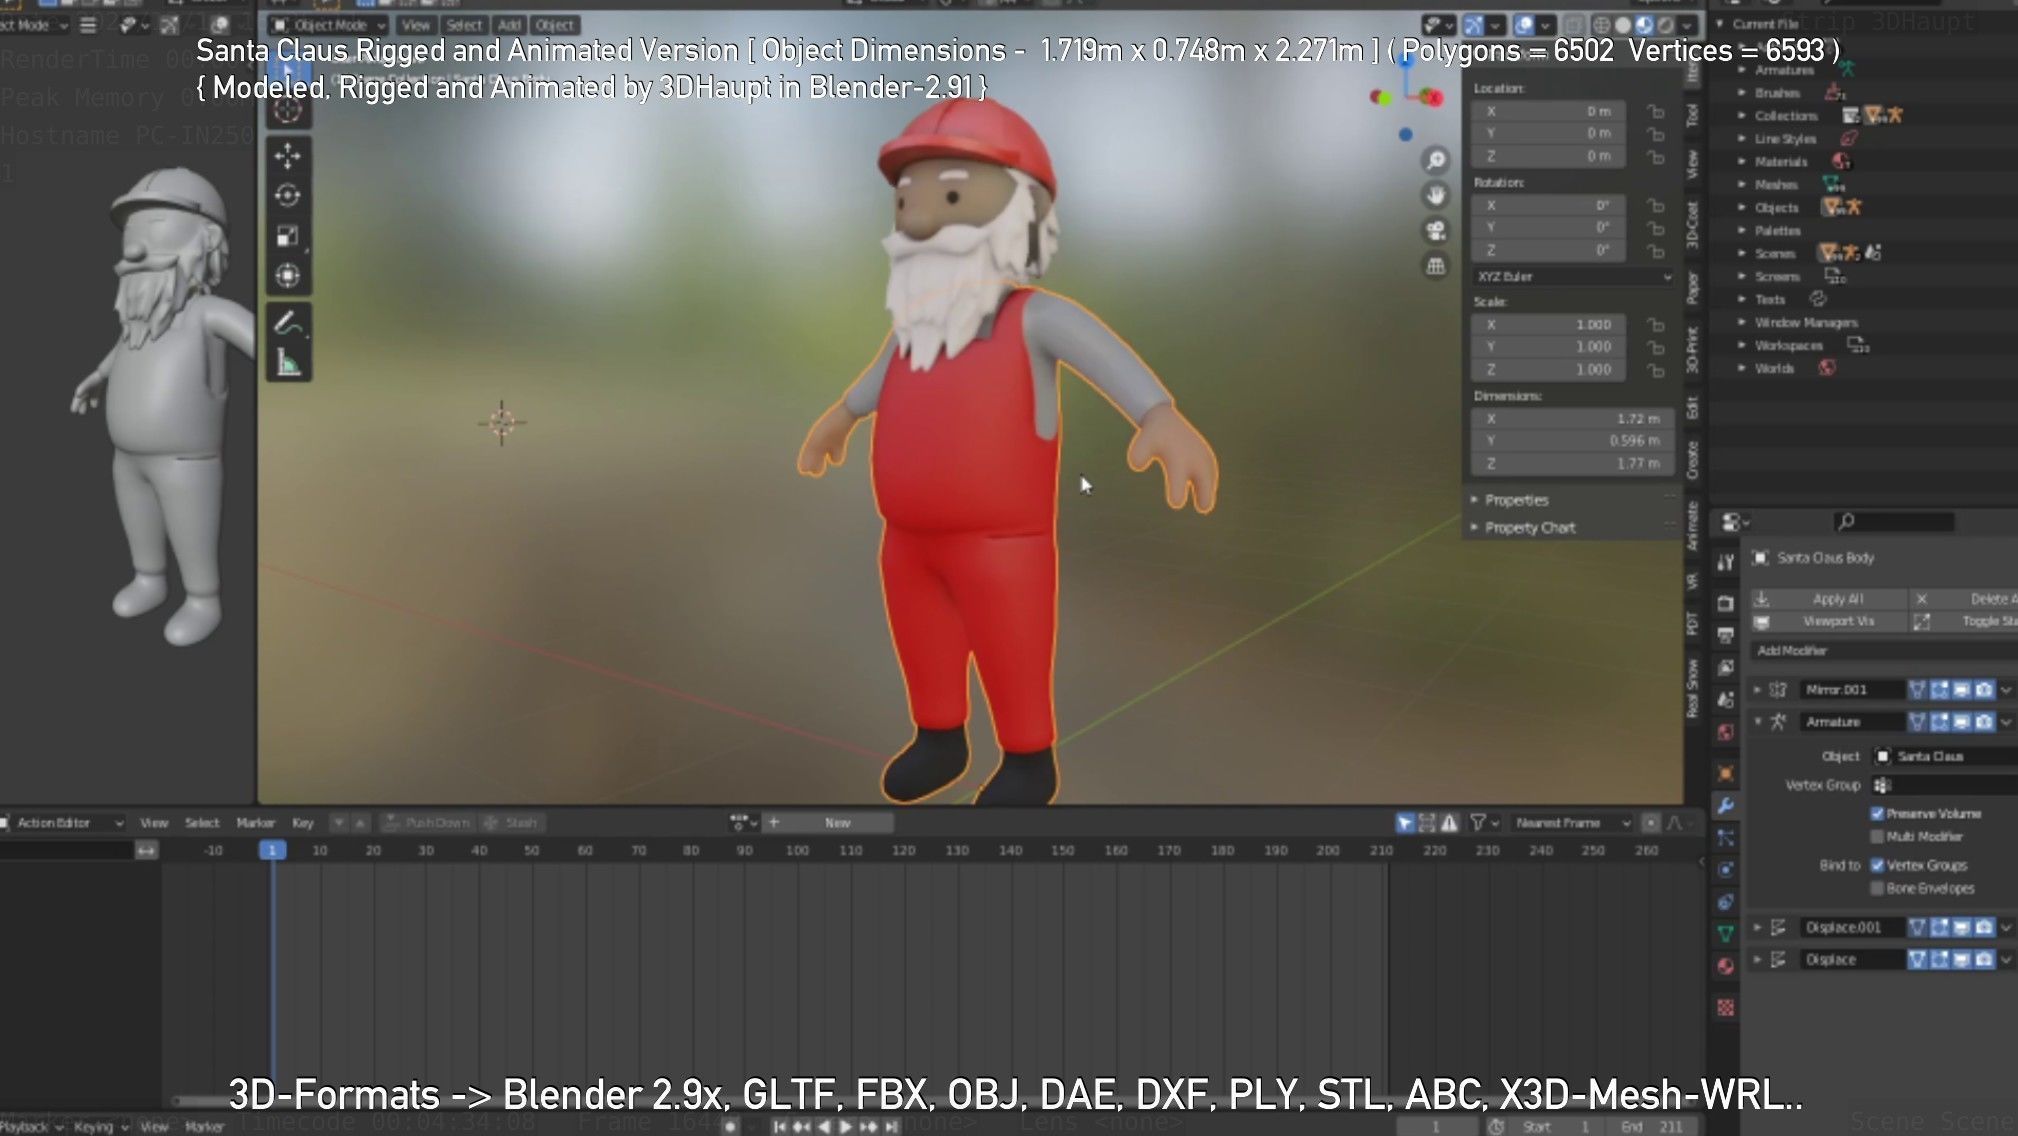Image resolution: width=2018 pixels, height=1136 pixels.
Task: Expand the Displace.001 modifier
Action: pyautogui.click(x=1757, y=927)
